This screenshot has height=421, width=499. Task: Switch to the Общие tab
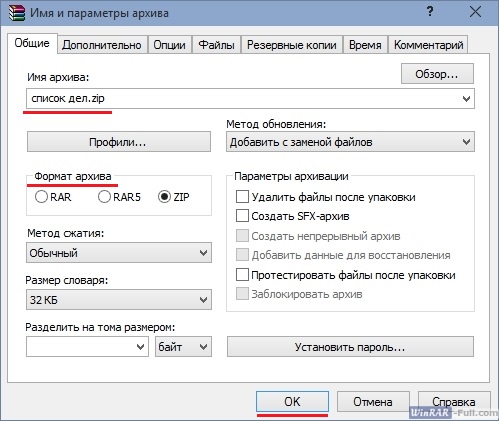coord(32,43)
